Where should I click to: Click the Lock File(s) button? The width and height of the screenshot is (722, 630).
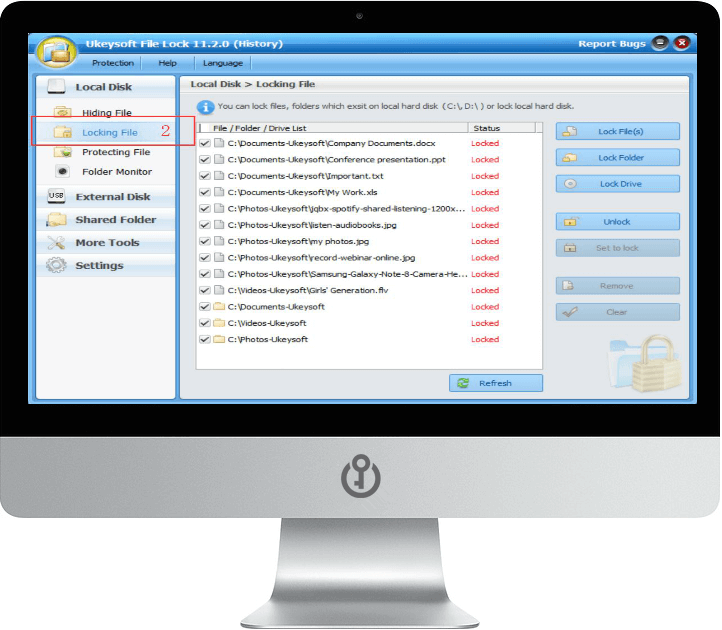point(617,131)
